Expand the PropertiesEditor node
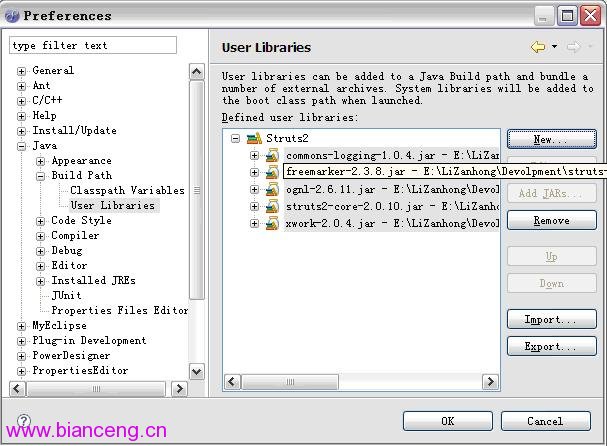607x446 pixels. (22, 371)
